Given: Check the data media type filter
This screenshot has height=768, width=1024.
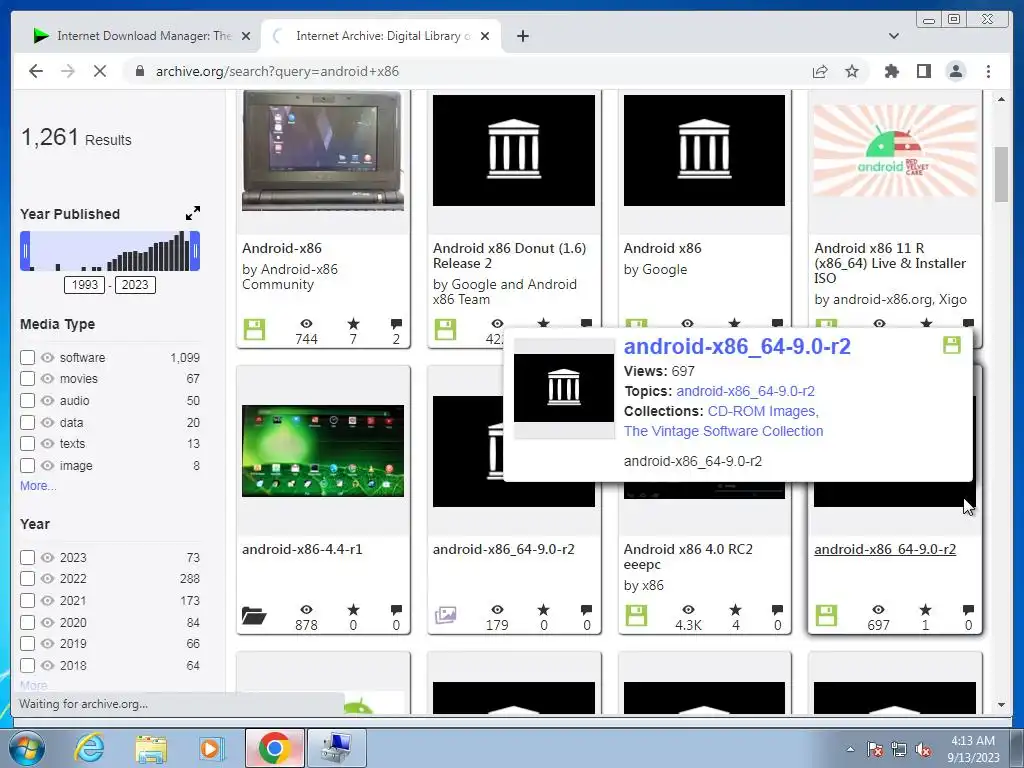Looking at the screenshot, I should tap(27, 423).
